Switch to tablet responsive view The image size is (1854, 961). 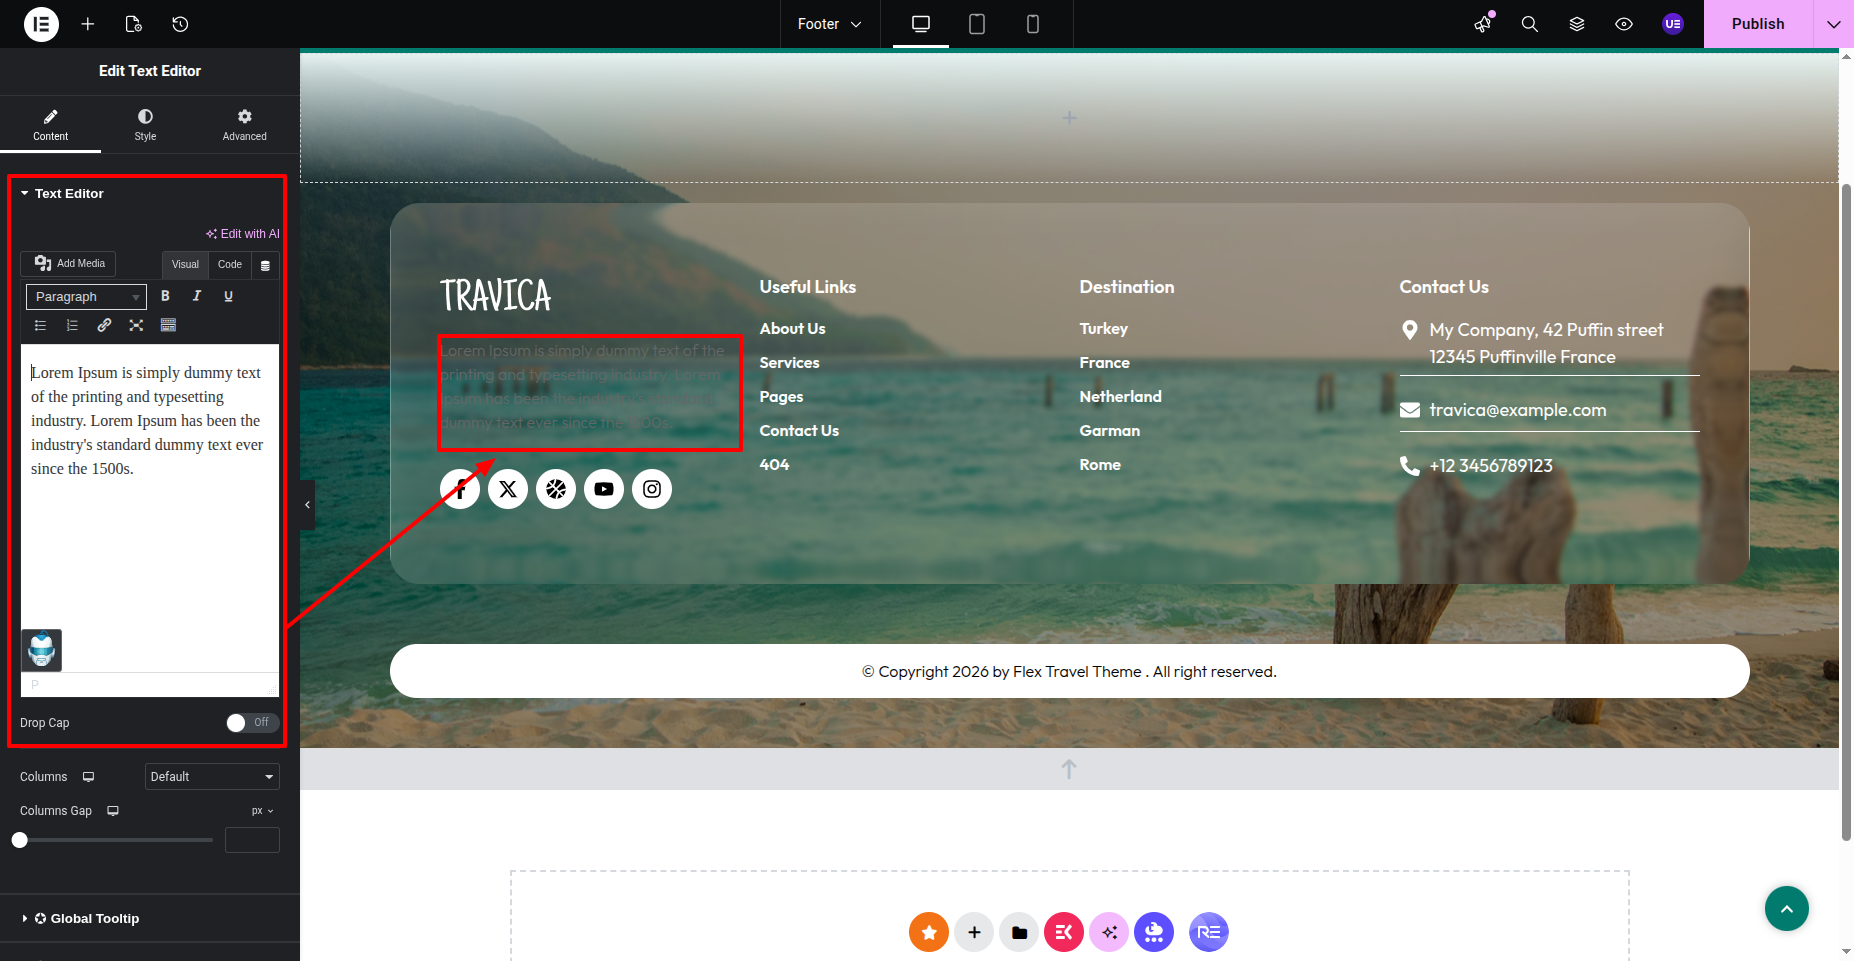click(x=977, y=24)
